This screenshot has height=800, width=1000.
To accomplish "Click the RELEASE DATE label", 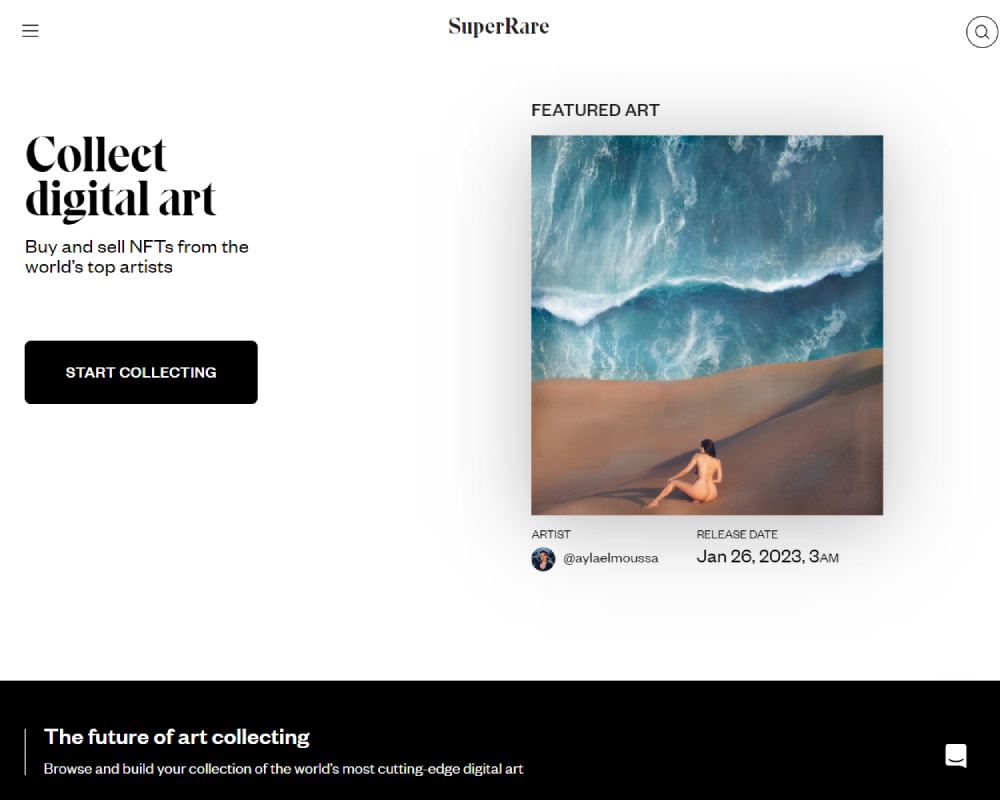I will point(737,535).
